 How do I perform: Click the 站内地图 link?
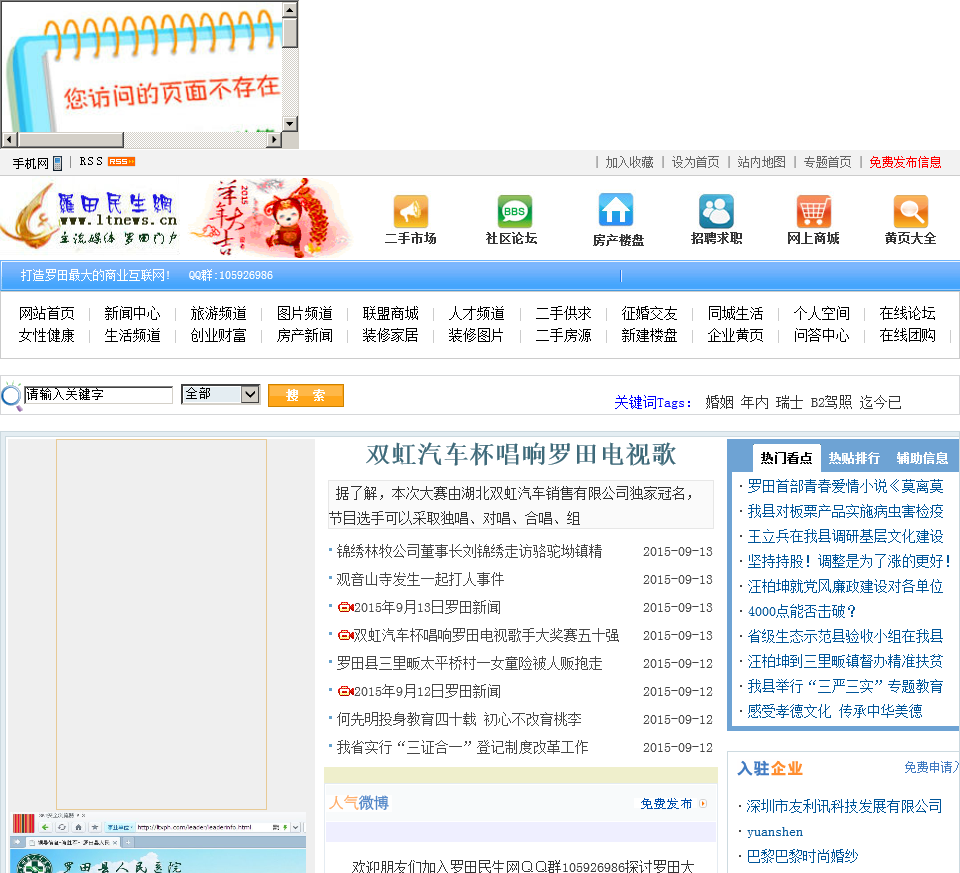point(762,162)
